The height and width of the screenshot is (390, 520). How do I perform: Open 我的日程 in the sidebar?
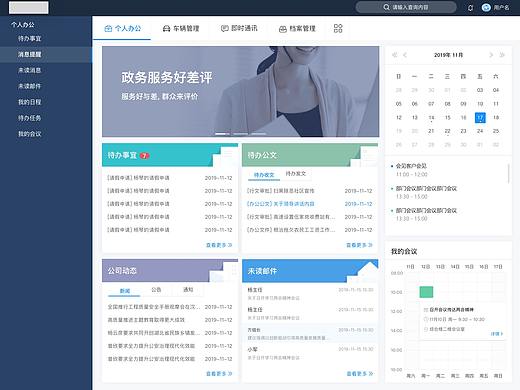click(30, 102)
